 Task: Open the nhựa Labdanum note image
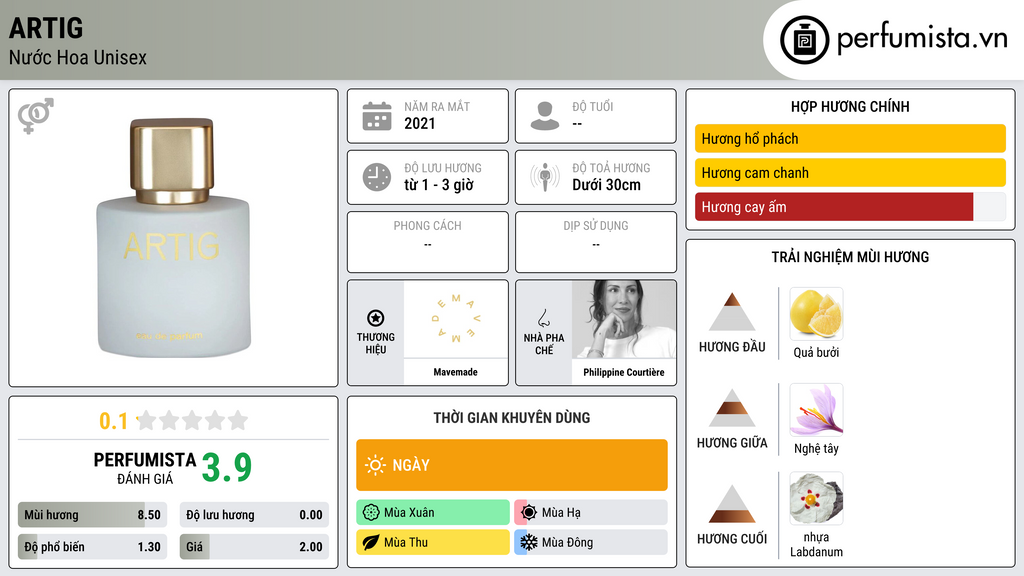tap(816, 498)
